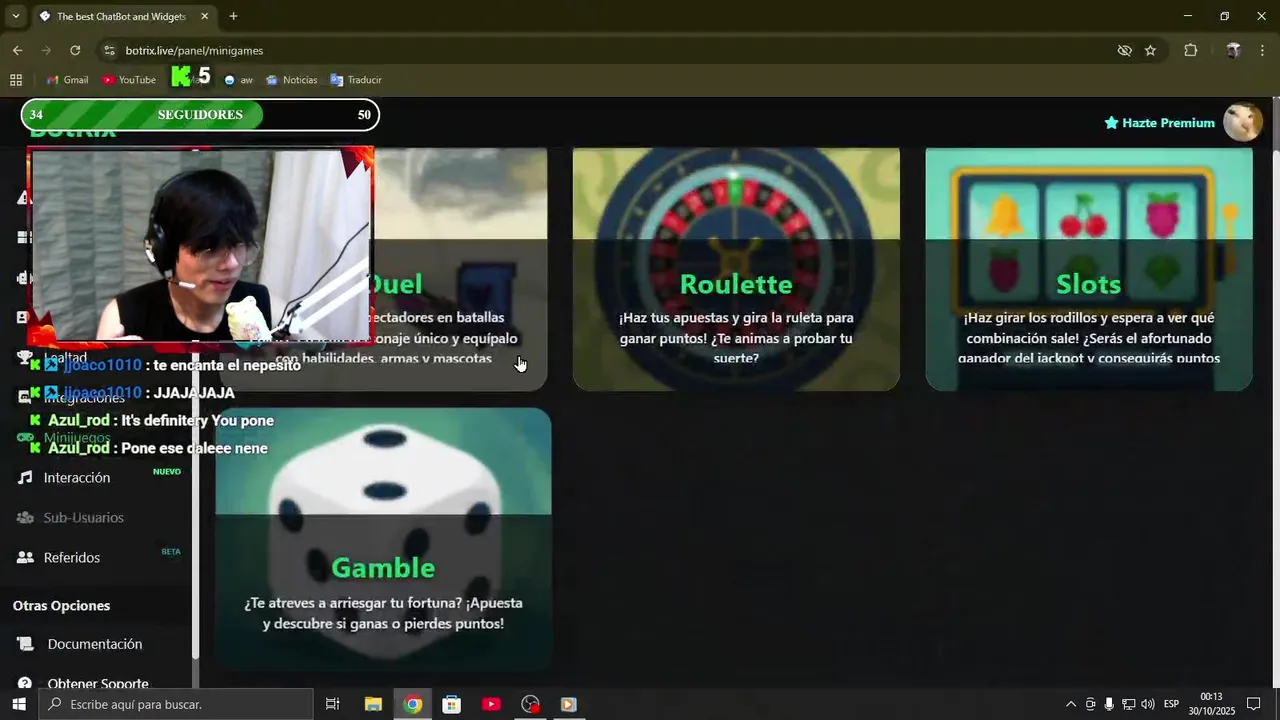This screenshot has height=720, width=1280.
Task: Click the Otras Opciones heading
Action: (x=61, y=606)
